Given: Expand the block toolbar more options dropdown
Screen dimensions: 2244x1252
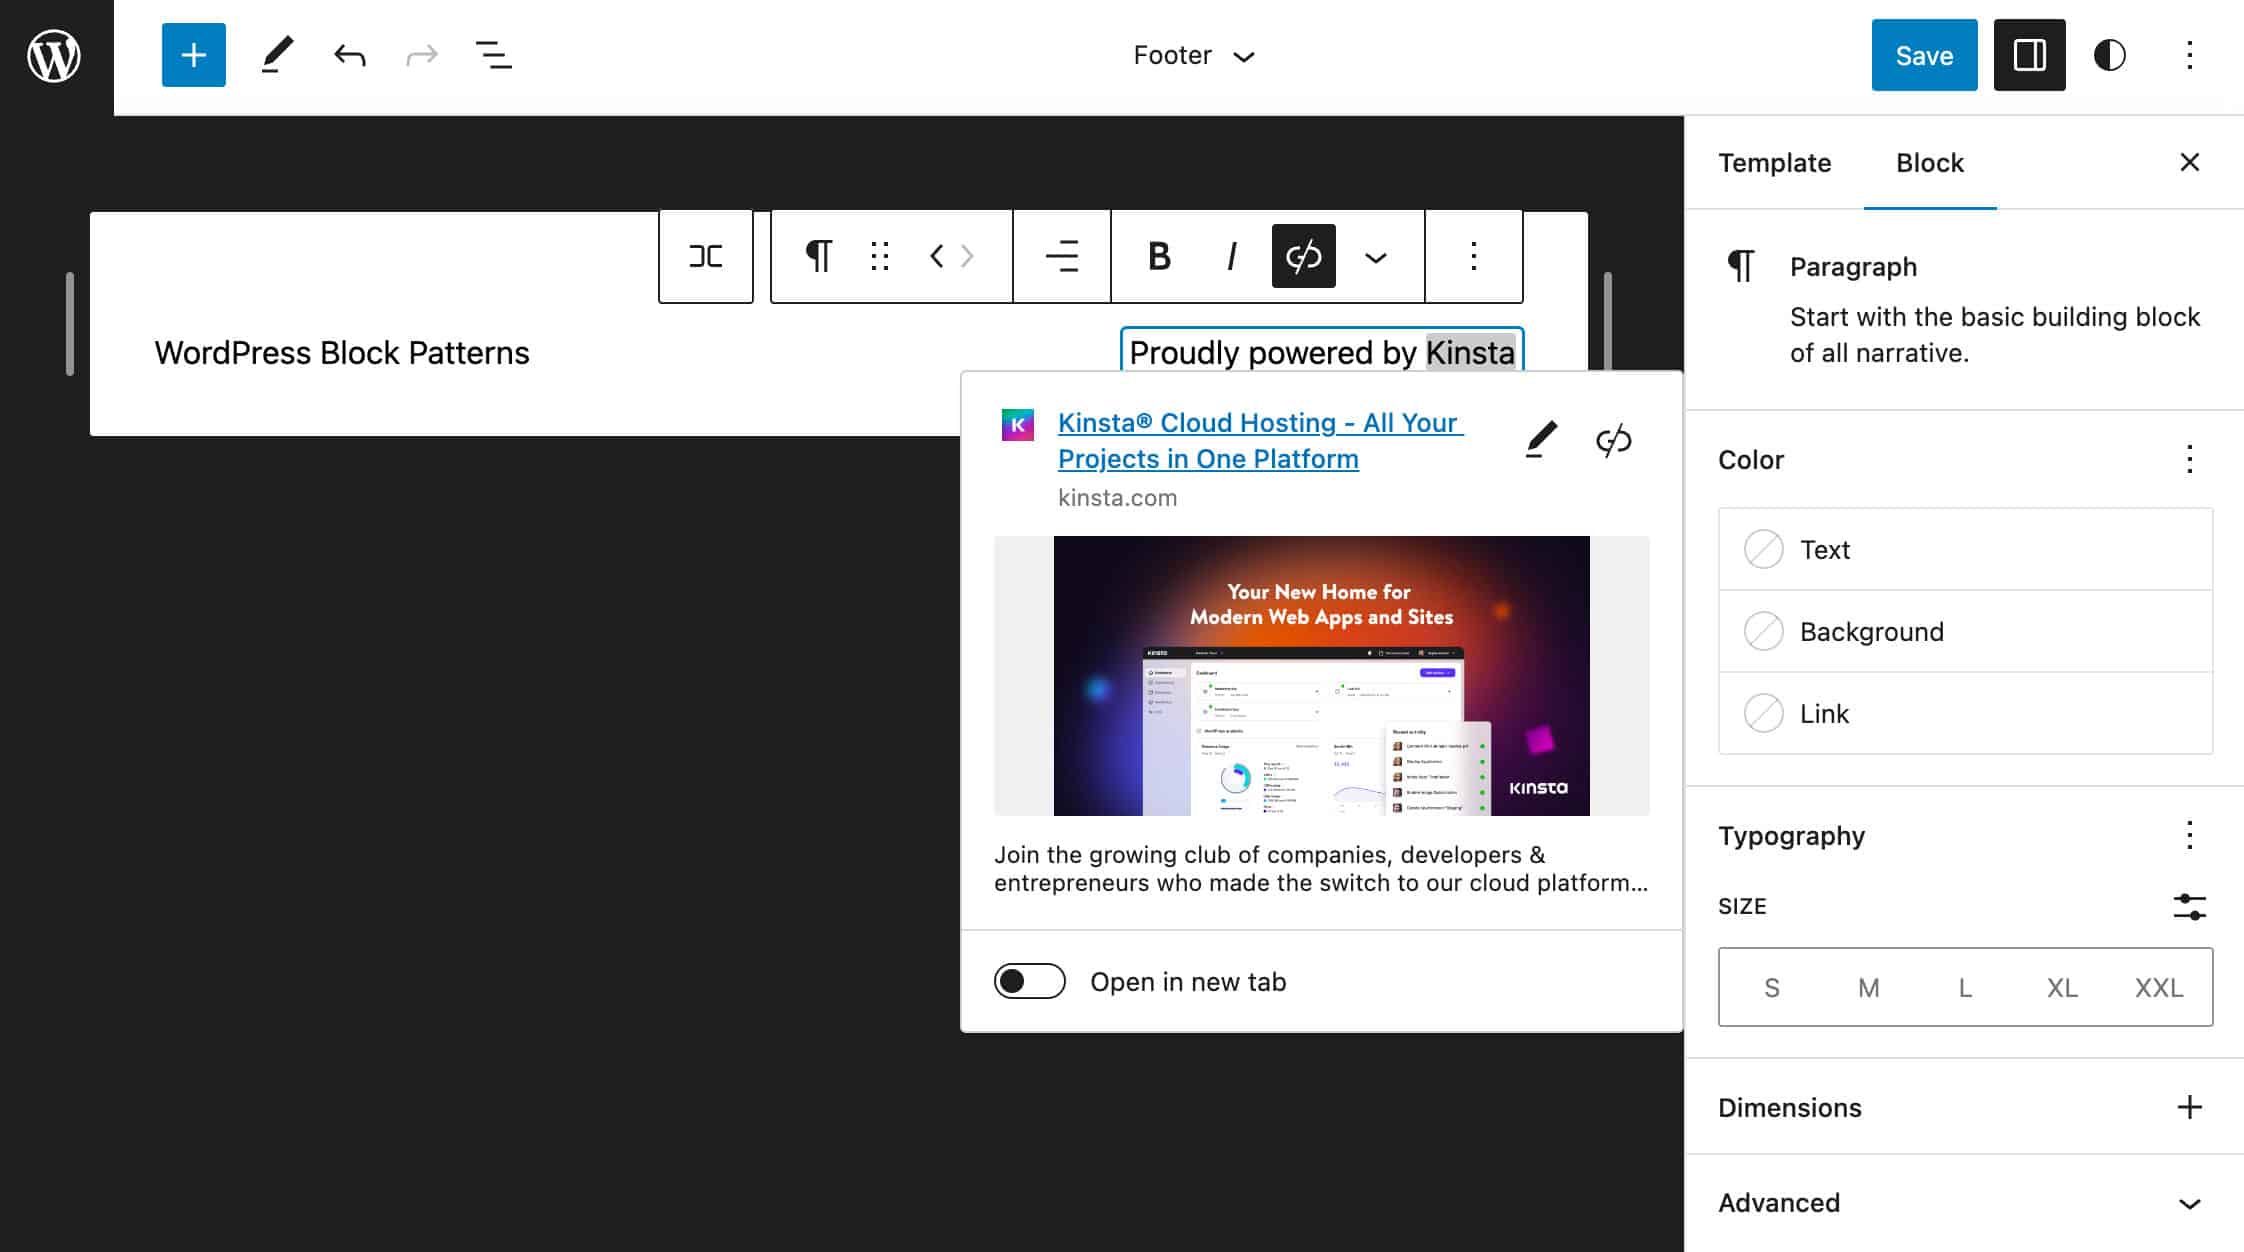Looking at the screenshot, I should coord(1470,256).
